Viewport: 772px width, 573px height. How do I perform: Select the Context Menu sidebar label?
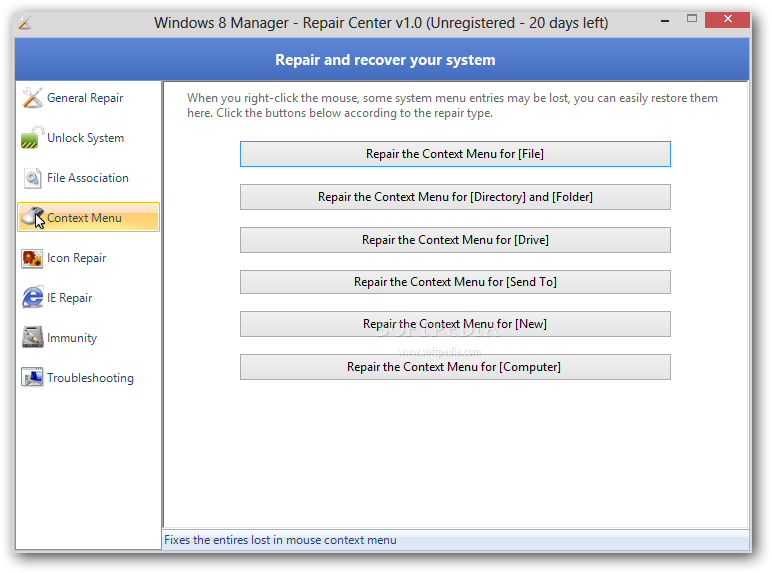pos(84,218)
